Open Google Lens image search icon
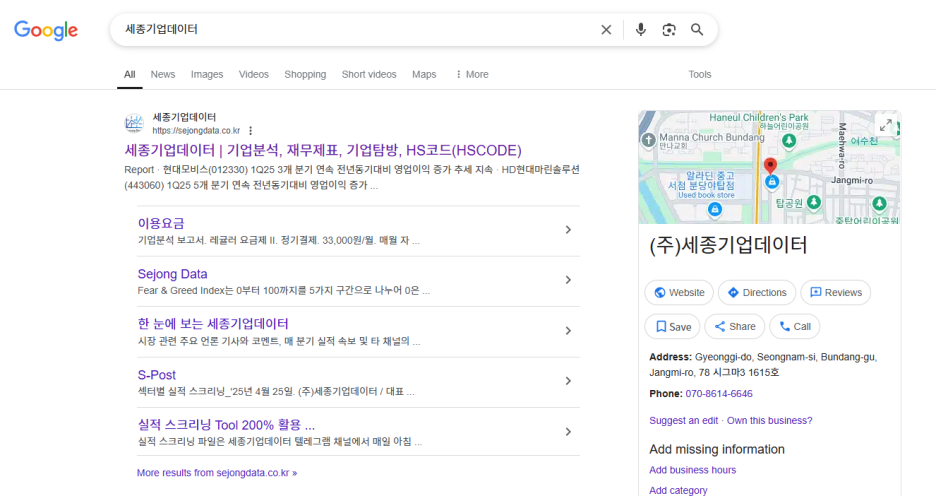Screen dimensions: 936x496 click(669, 30)
